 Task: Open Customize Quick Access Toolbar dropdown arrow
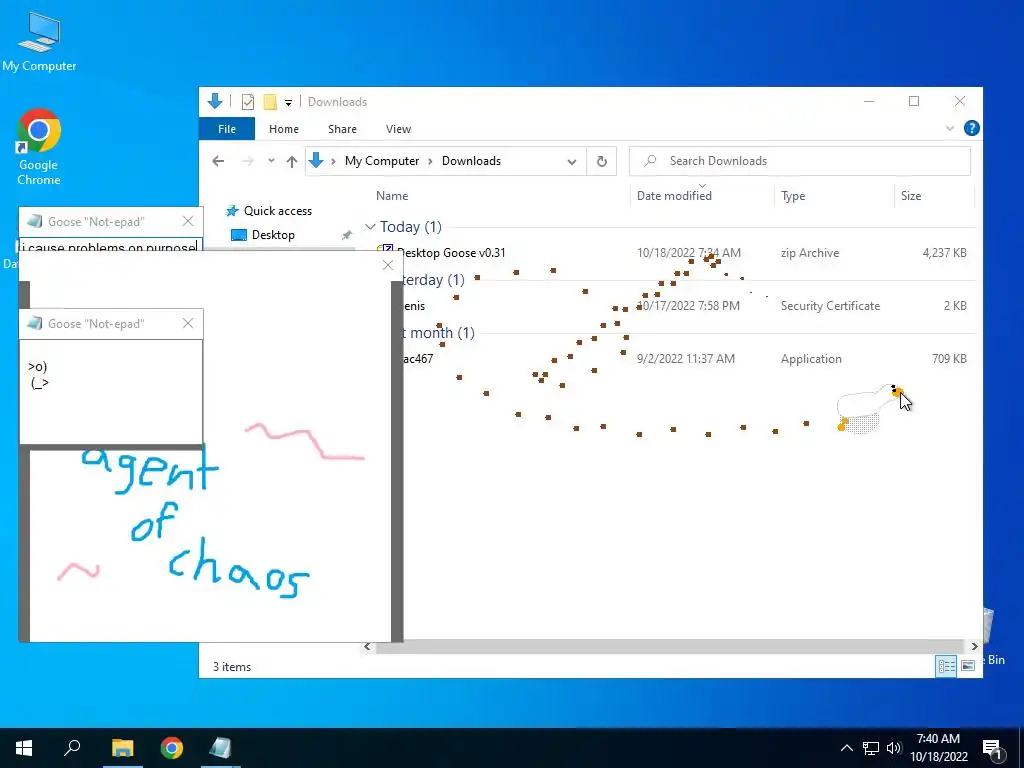click(288, 103)
